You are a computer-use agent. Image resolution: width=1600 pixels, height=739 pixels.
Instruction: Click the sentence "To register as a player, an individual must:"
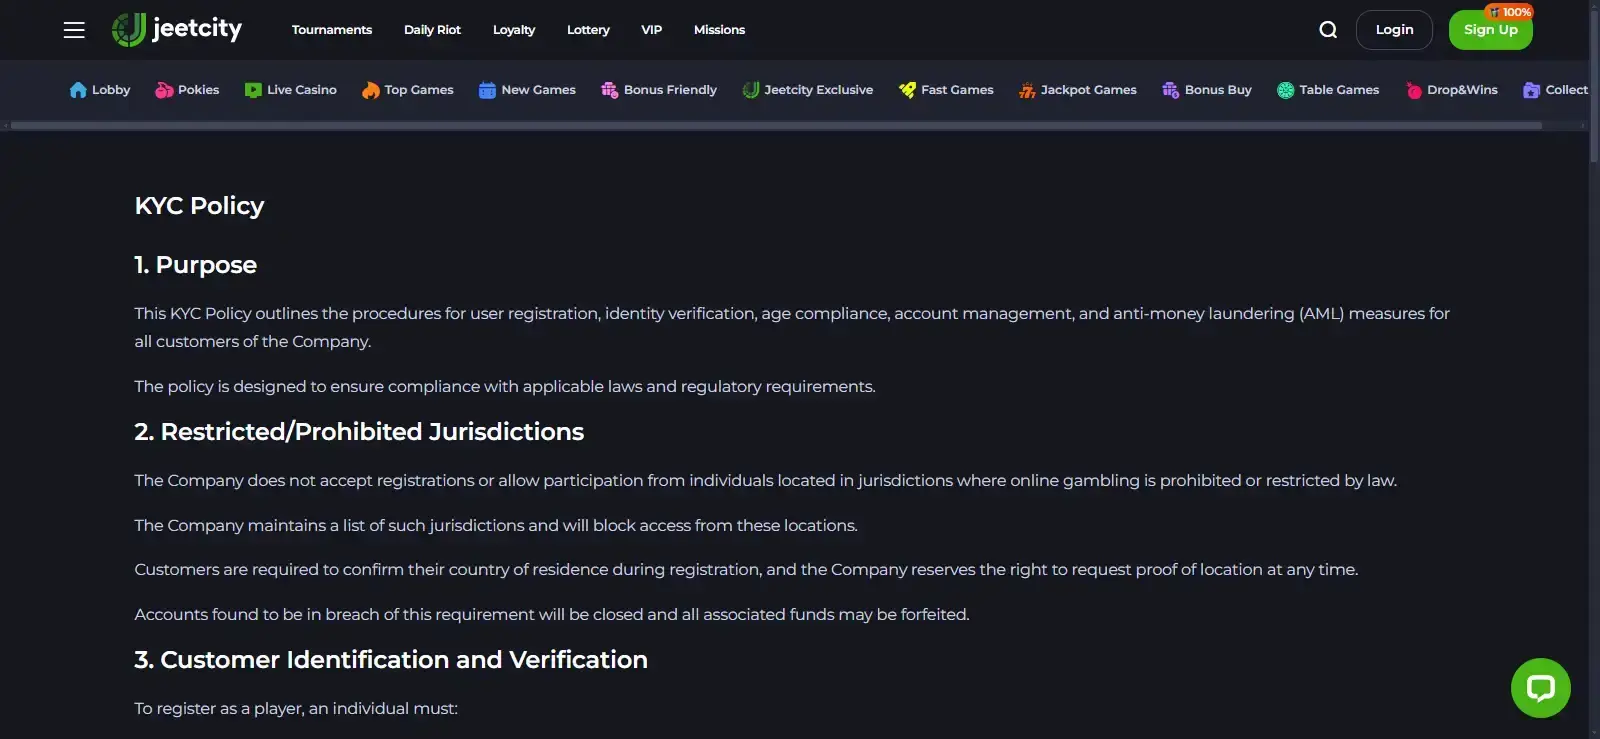tap(296, 708)
